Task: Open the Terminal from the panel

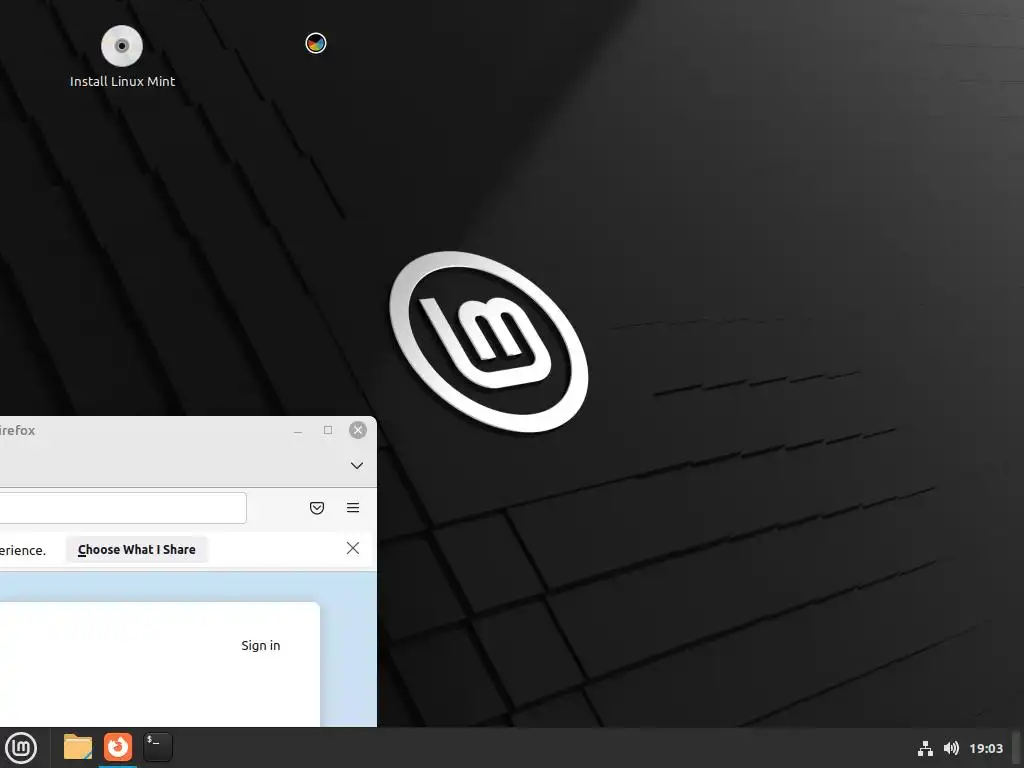Action: click(158, 747)
